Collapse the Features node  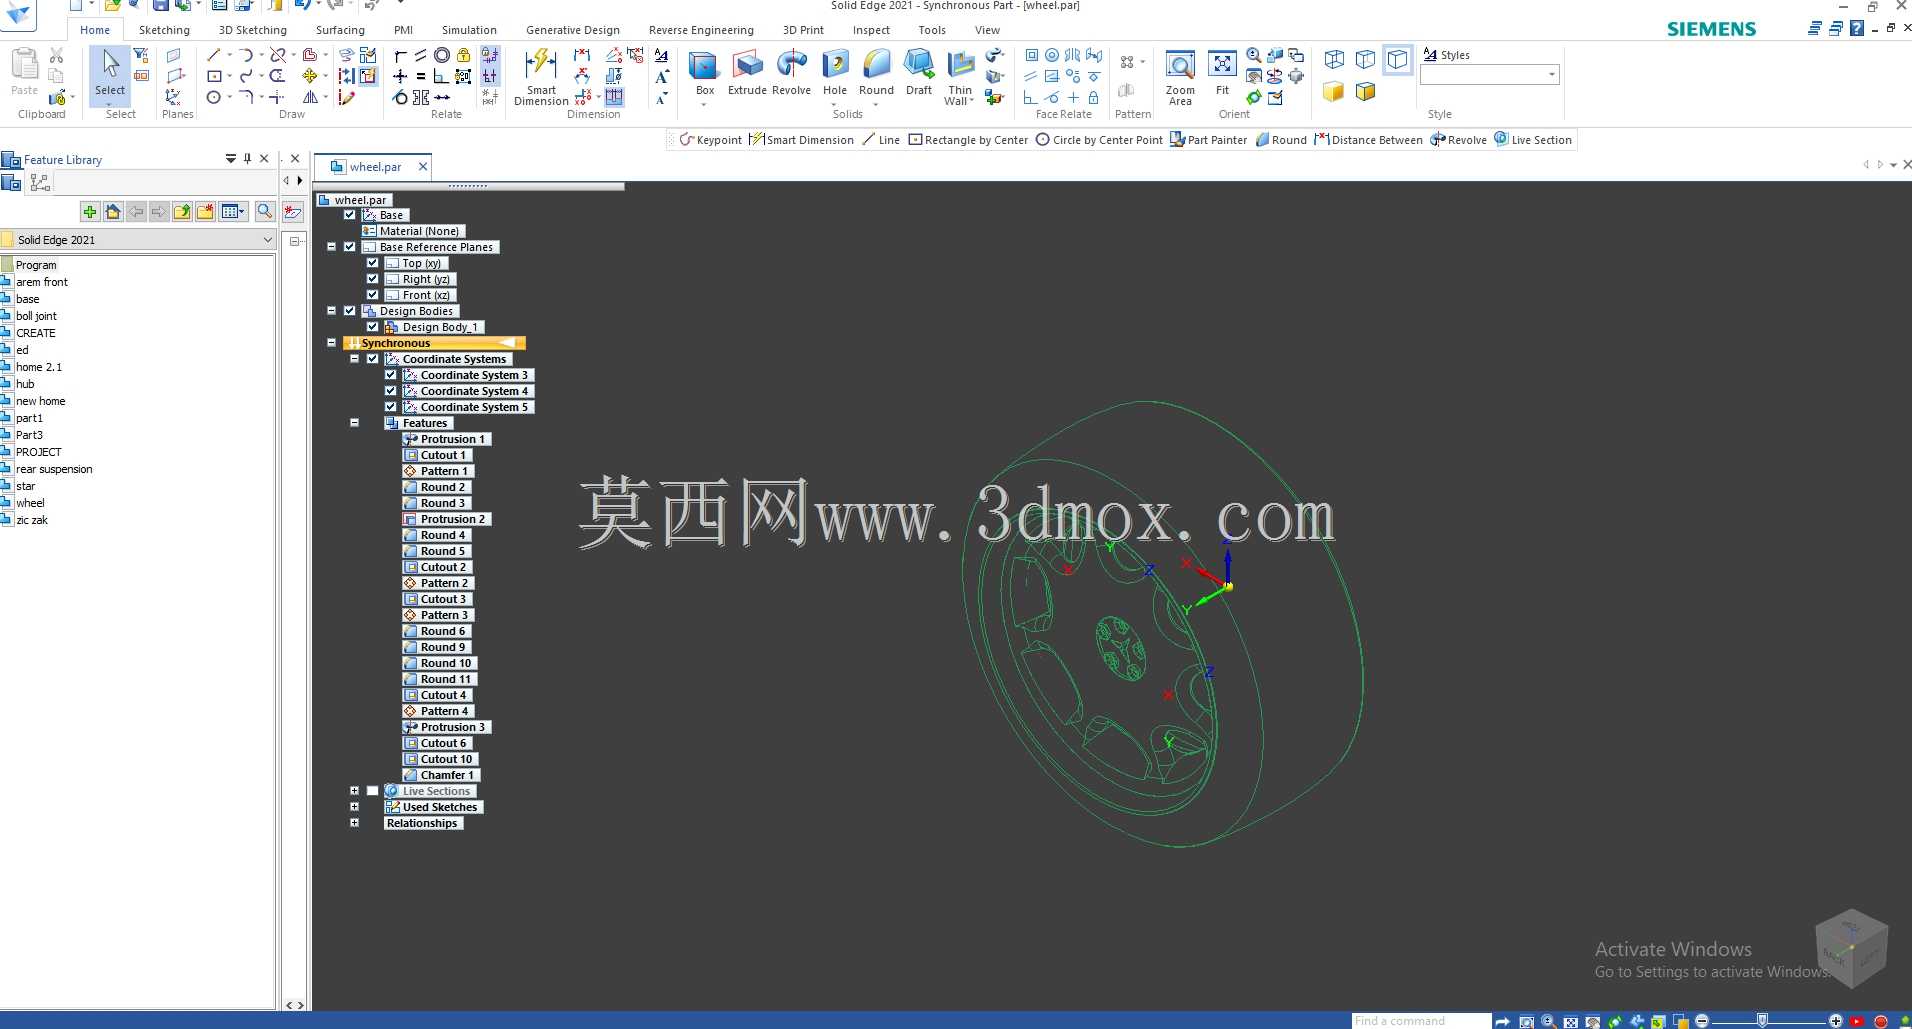[x=354, y=423]
